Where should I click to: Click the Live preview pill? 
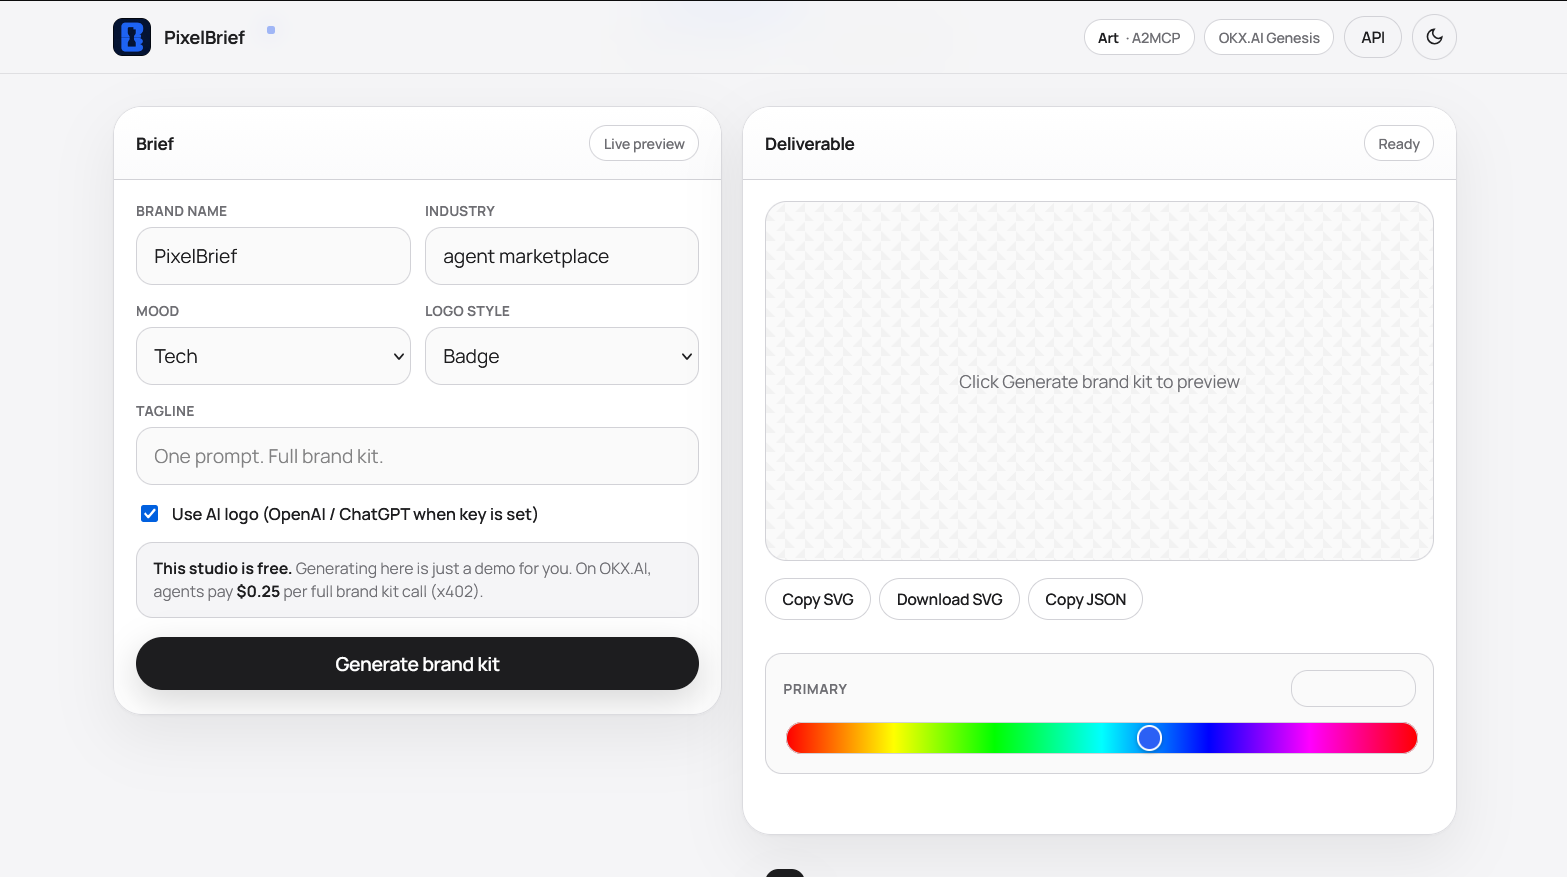pos(644,143)
